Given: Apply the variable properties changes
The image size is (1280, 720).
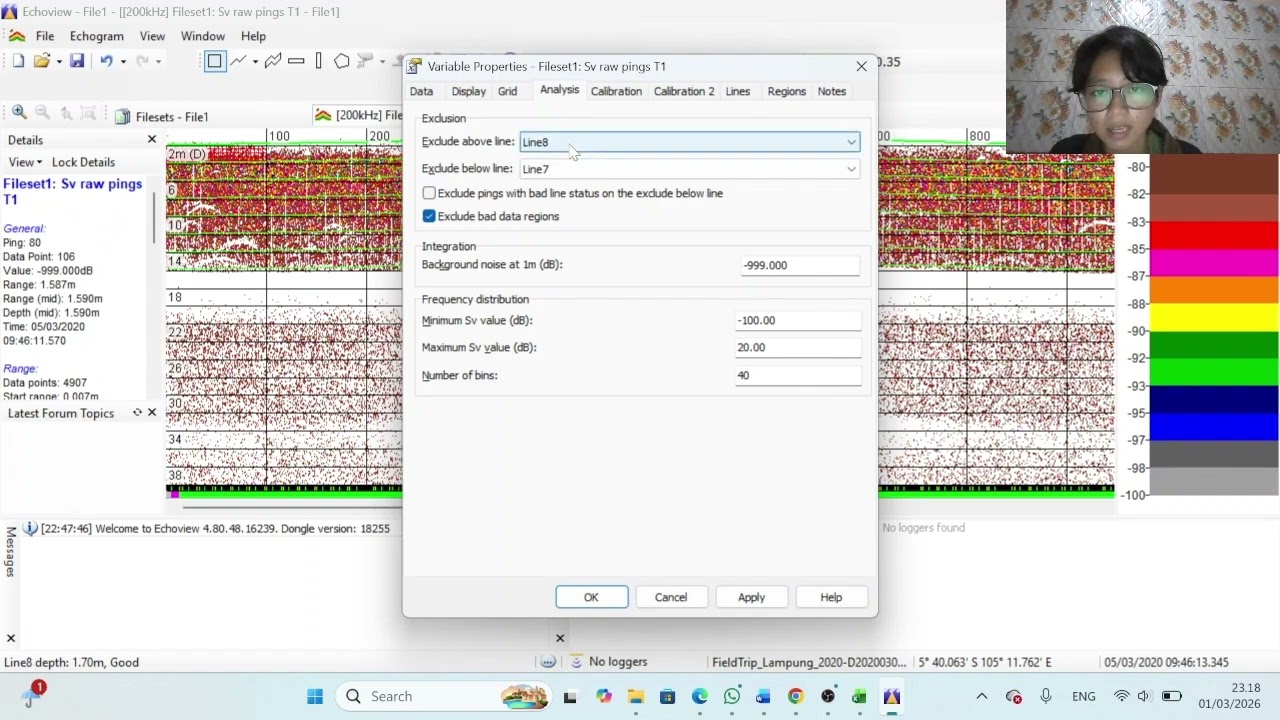Looking at the screenshot, I should pos(751,597).
